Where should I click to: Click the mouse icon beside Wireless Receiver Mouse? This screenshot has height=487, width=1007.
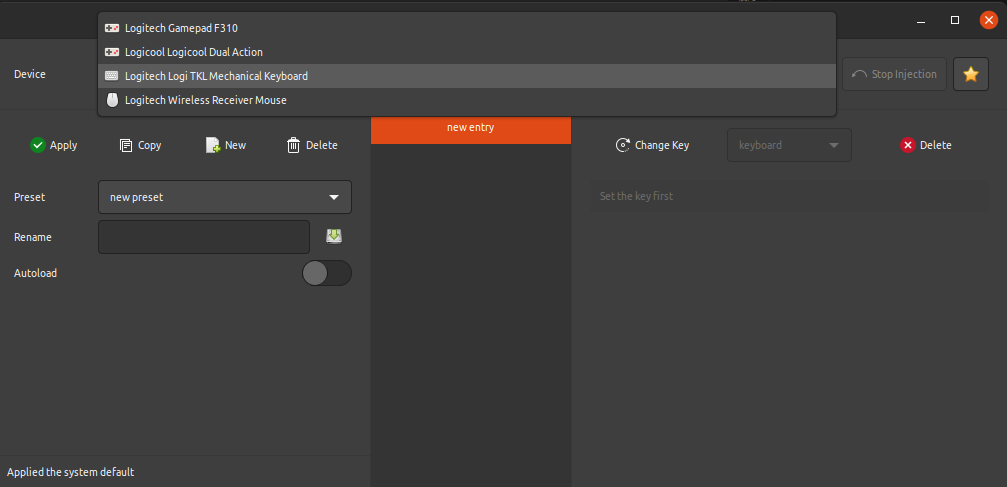coord(112,100)
